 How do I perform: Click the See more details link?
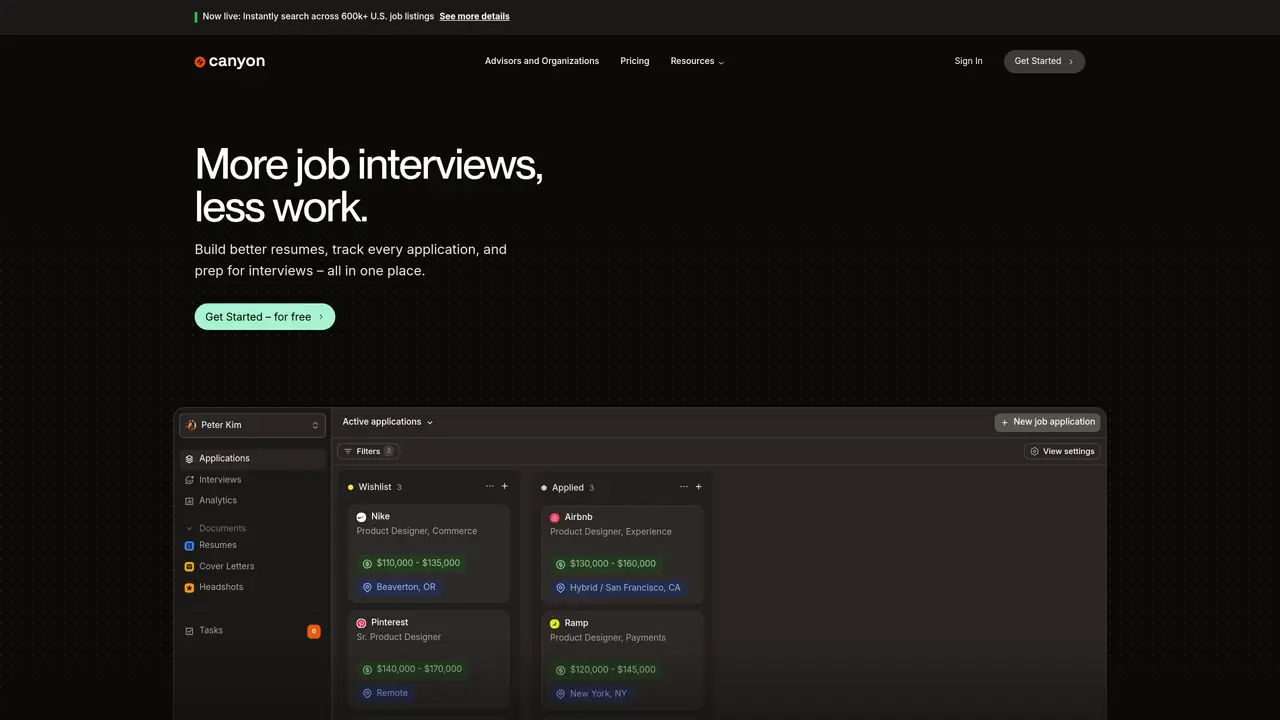(475, 17)
